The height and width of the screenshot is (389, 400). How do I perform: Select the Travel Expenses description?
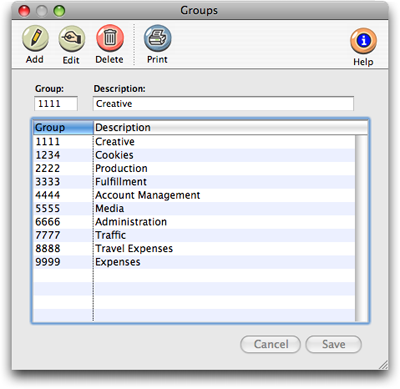[134, 249]
